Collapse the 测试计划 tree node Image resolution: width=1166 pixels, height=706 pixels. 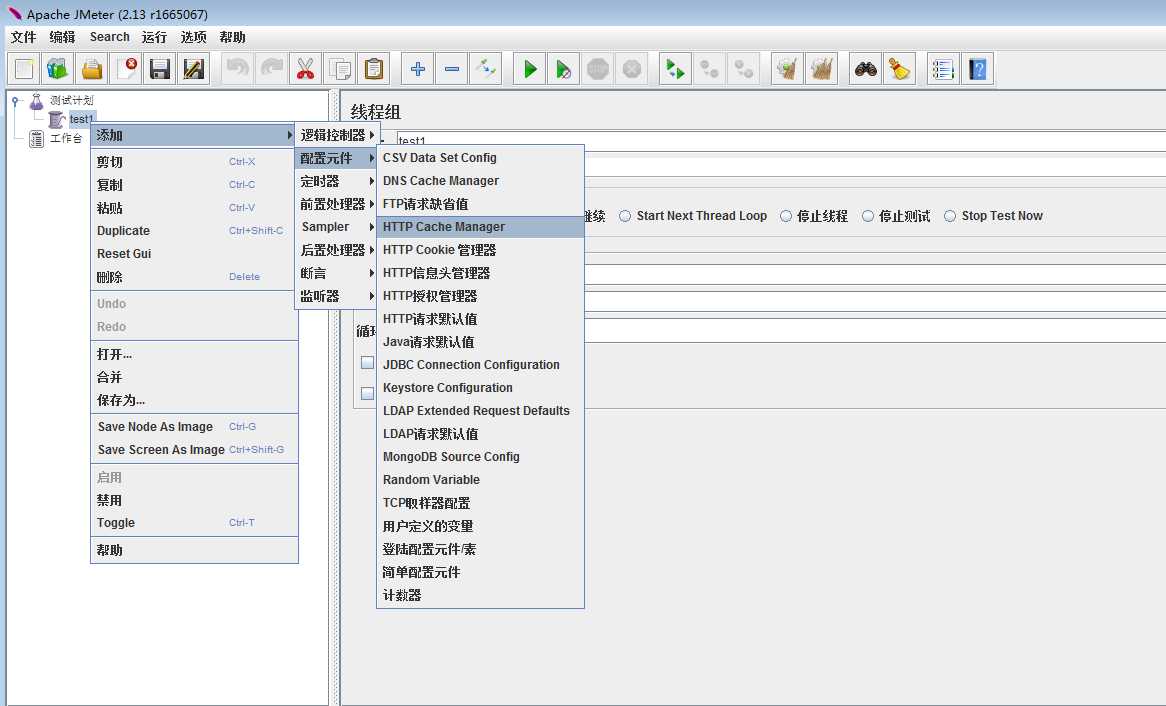point(15,101)
